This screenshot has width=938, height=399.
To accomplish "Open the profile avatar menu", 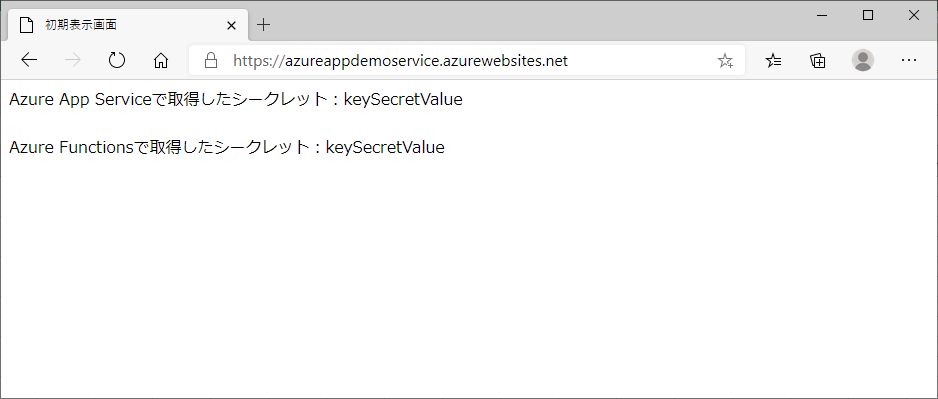I will [863, 60].
